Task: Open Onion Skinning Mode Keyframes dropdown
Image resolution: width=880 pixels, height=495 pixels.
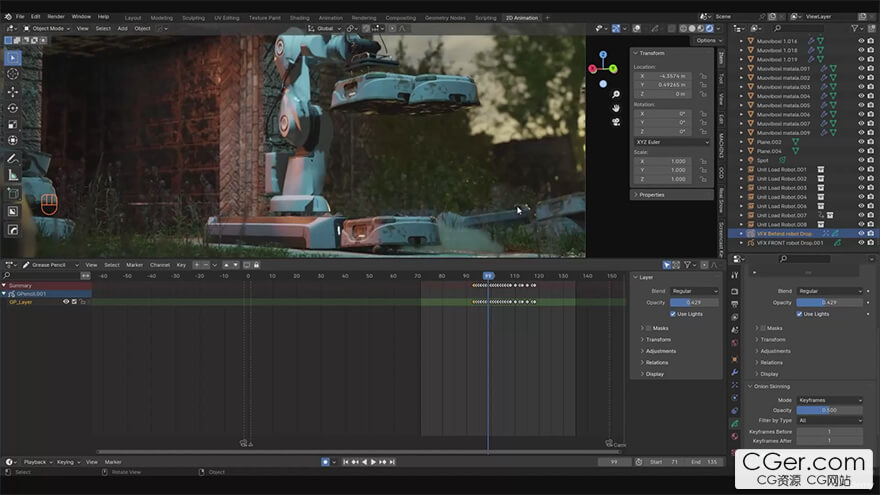Action: tap(829, 401)
